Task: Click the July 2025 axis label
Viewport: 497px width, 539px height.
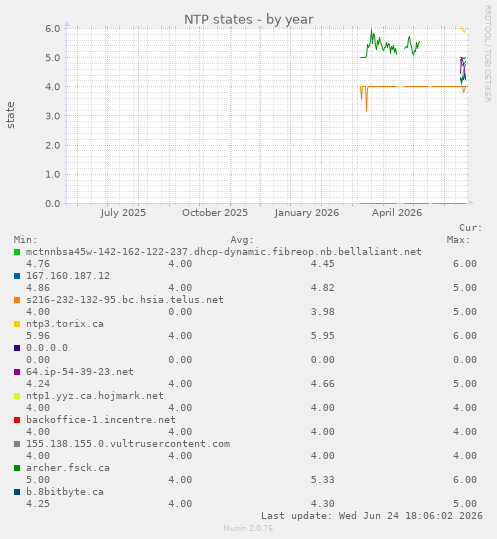Action: (x=123, y=213)
